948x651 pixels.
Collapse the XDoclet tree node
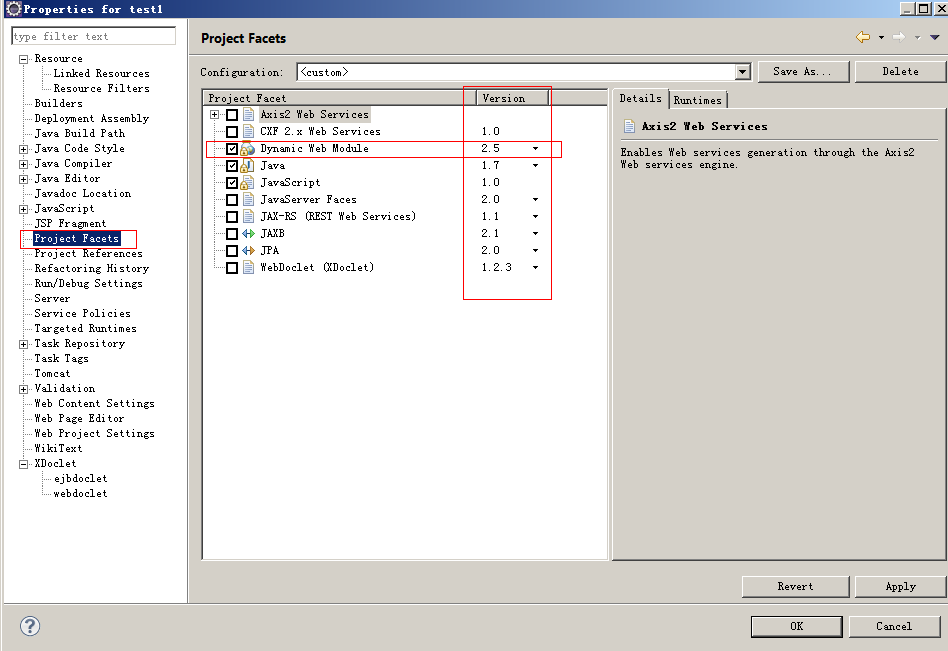[x=24, y=464]
